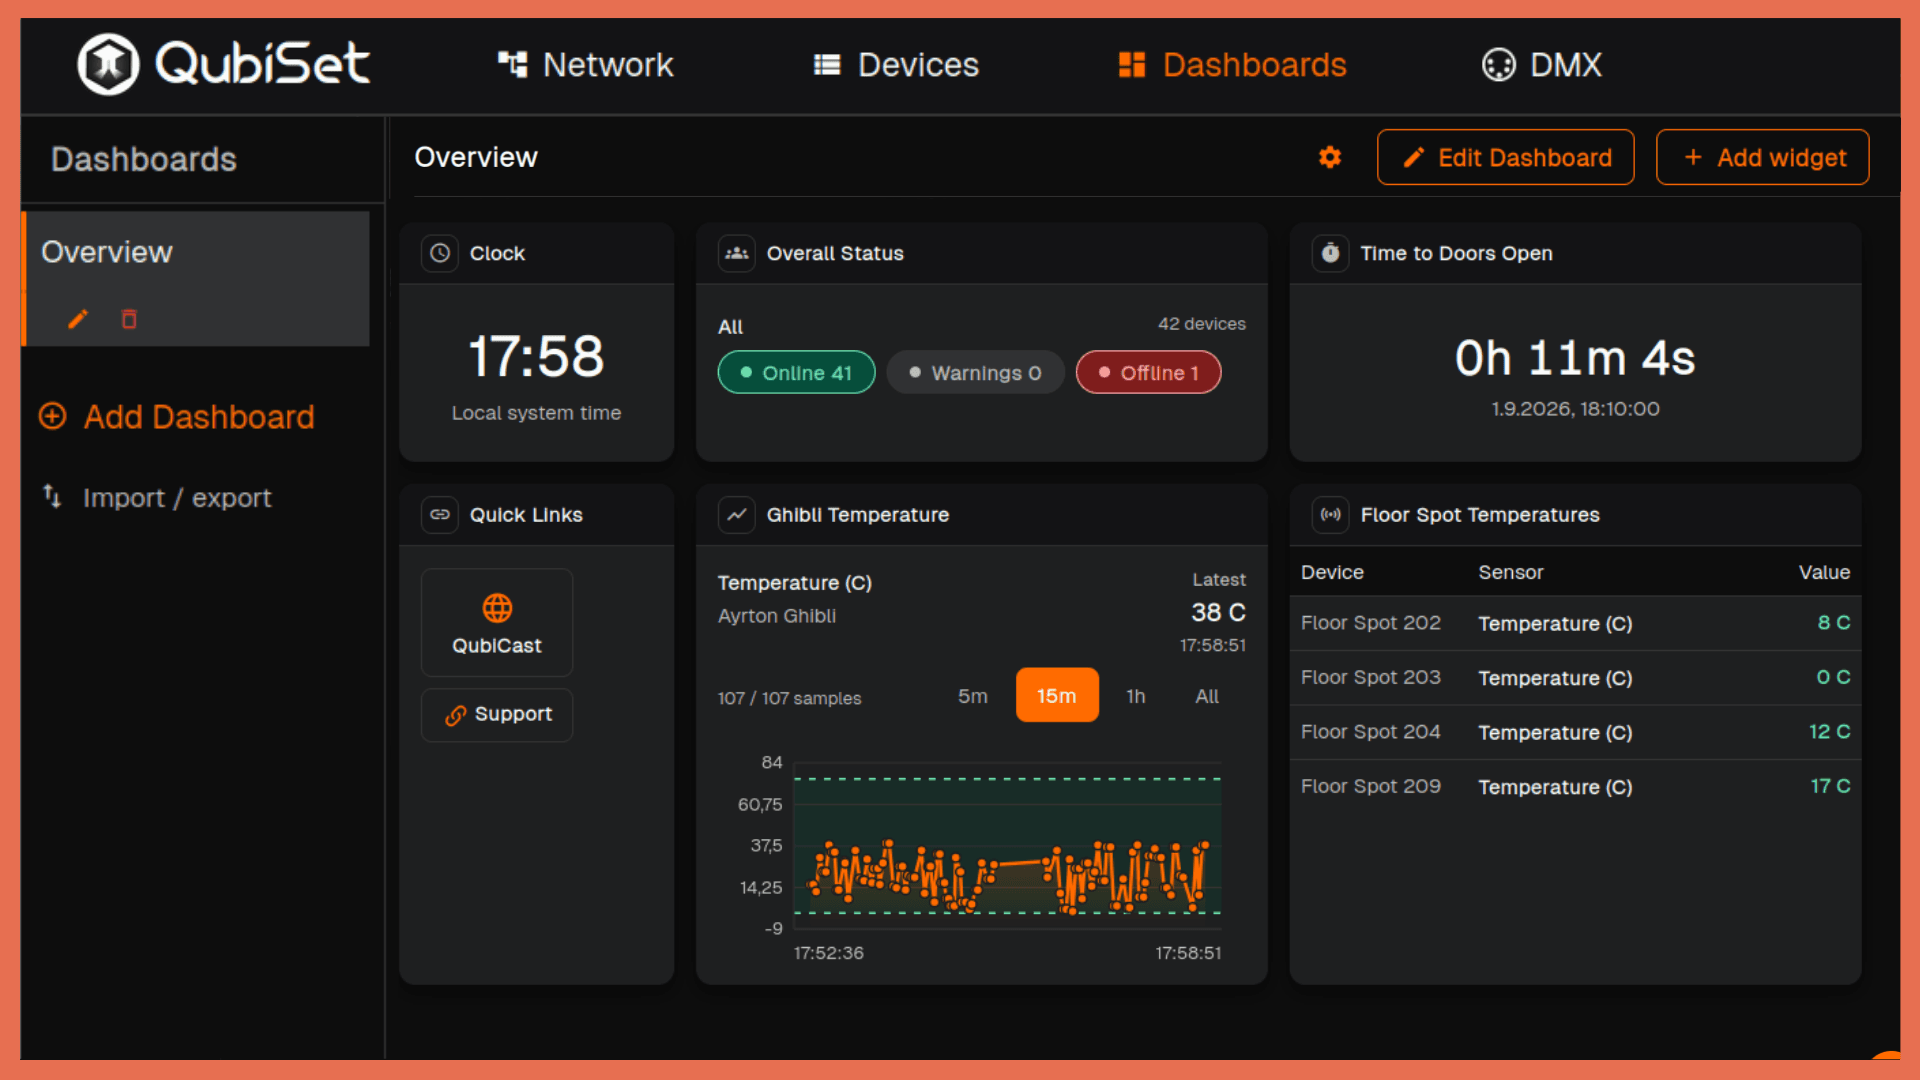Open the QubiCast quick link

pos(497,623)
